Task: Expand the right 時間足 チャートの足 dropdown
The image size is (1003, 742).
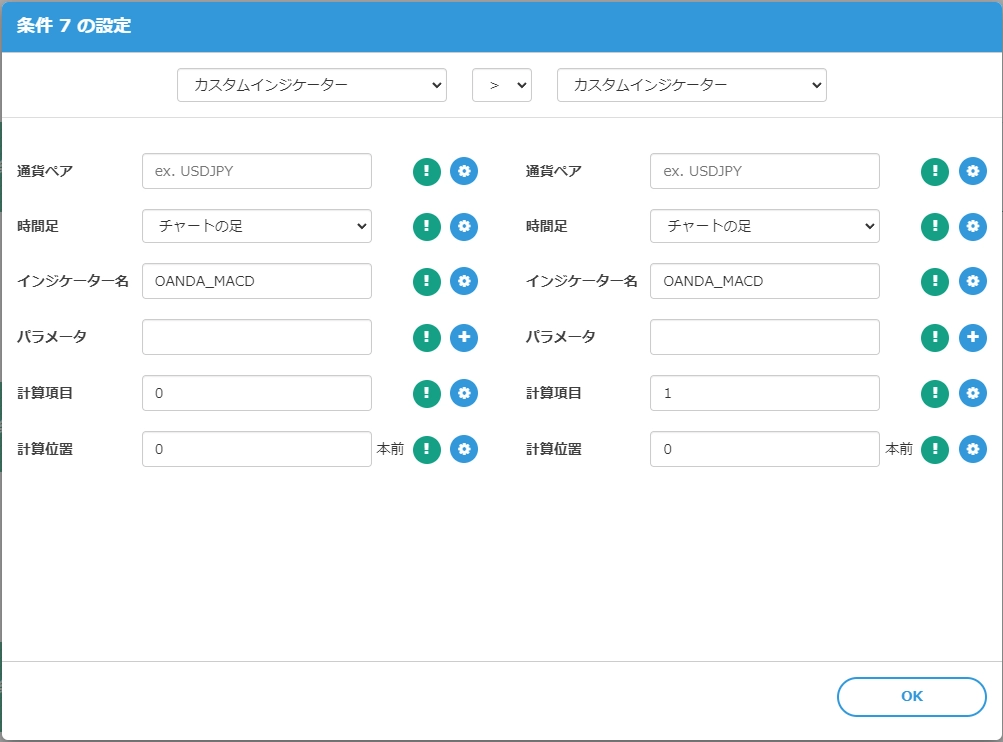Action: pyautogui.click(x=765, y=226)
